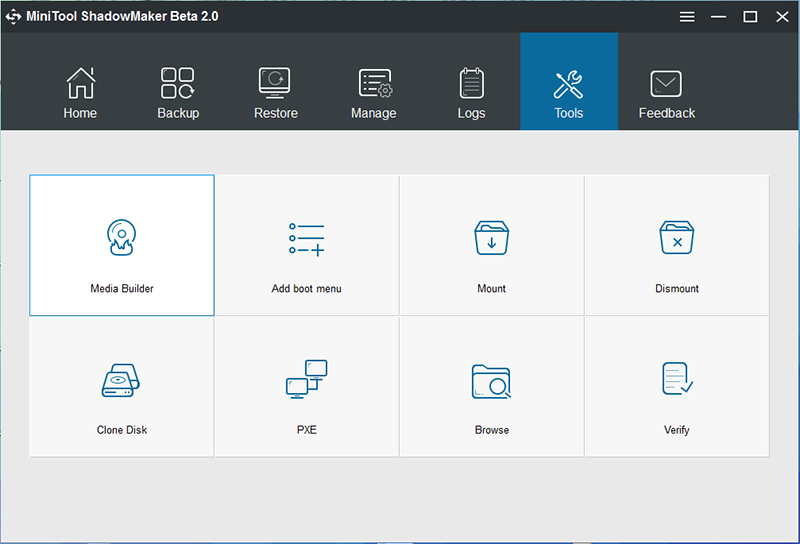Open the Verify image icon

tap(677, 380)
